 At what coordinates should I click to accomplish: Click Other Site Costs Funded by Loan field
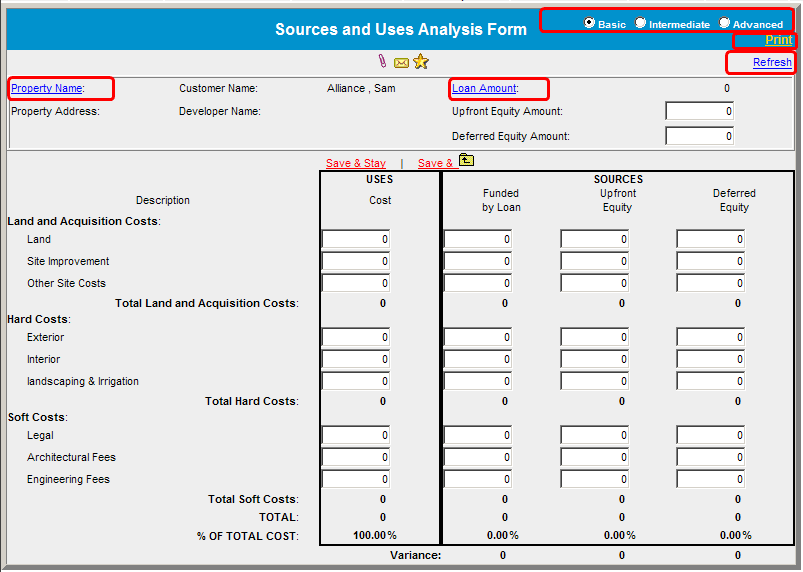[x=478, y=283]
